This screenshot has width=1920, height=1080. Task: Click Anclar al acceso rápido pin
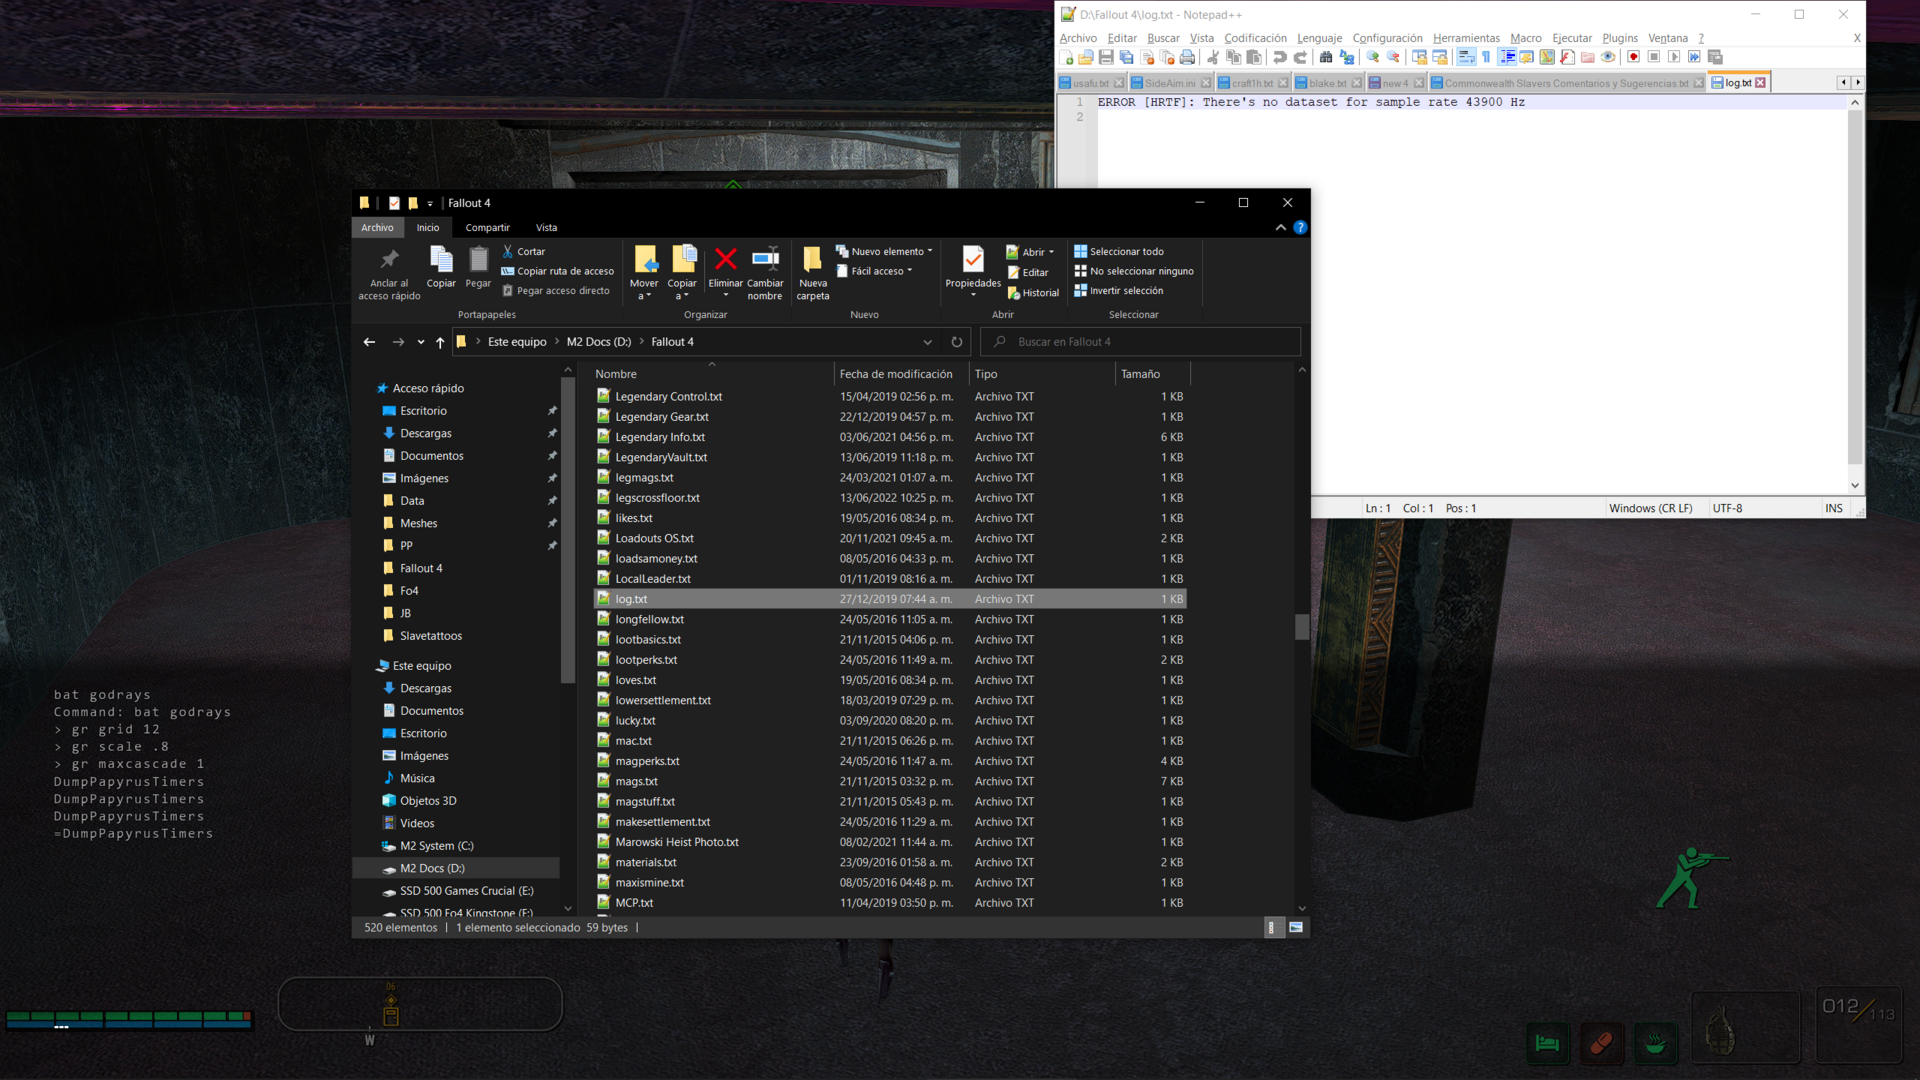[390, 272]
